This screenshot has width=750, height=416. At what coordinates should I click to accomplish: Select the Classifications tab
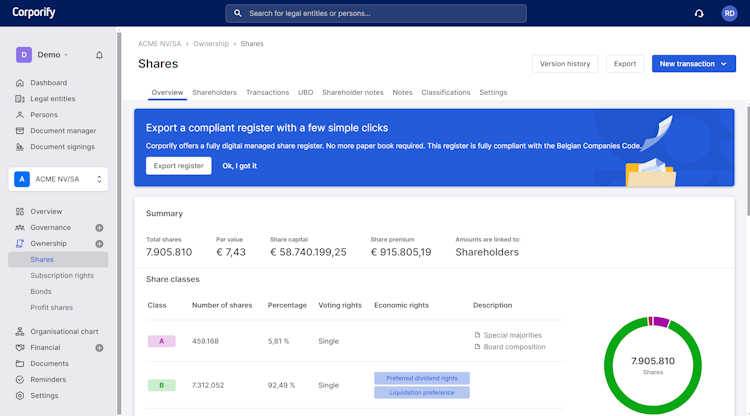coord(445,92)
